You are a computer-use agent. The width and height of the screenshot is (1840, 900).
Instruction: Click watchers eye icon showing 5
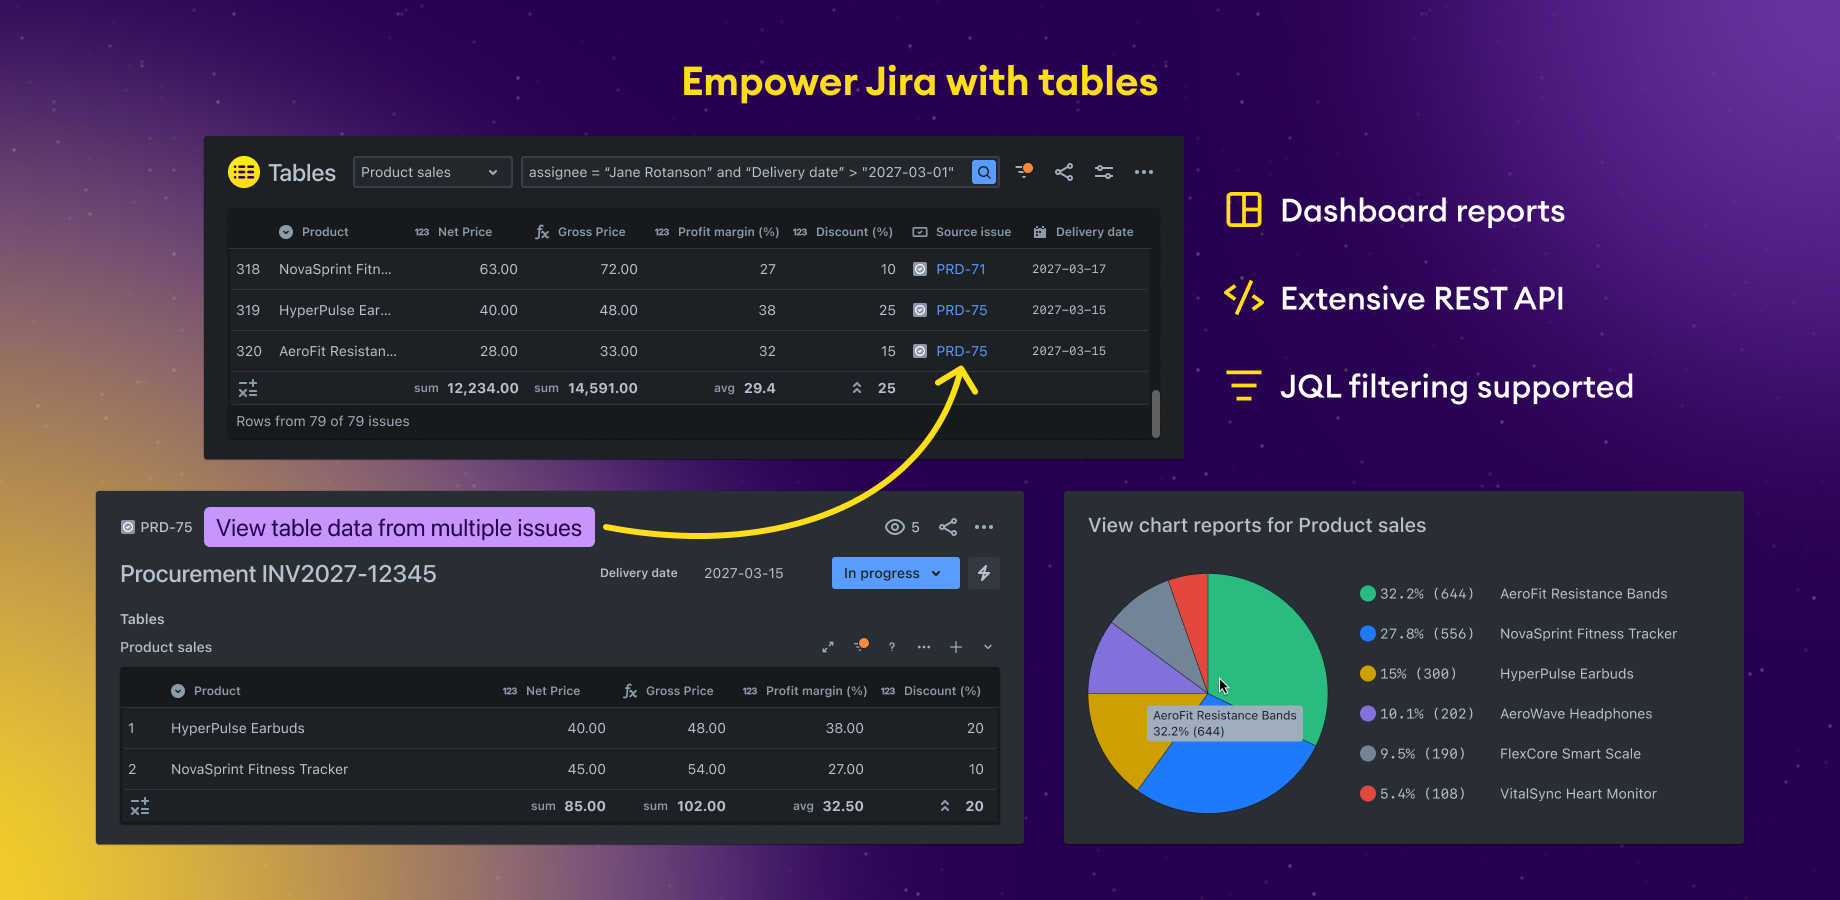click(x=895, y=527)
